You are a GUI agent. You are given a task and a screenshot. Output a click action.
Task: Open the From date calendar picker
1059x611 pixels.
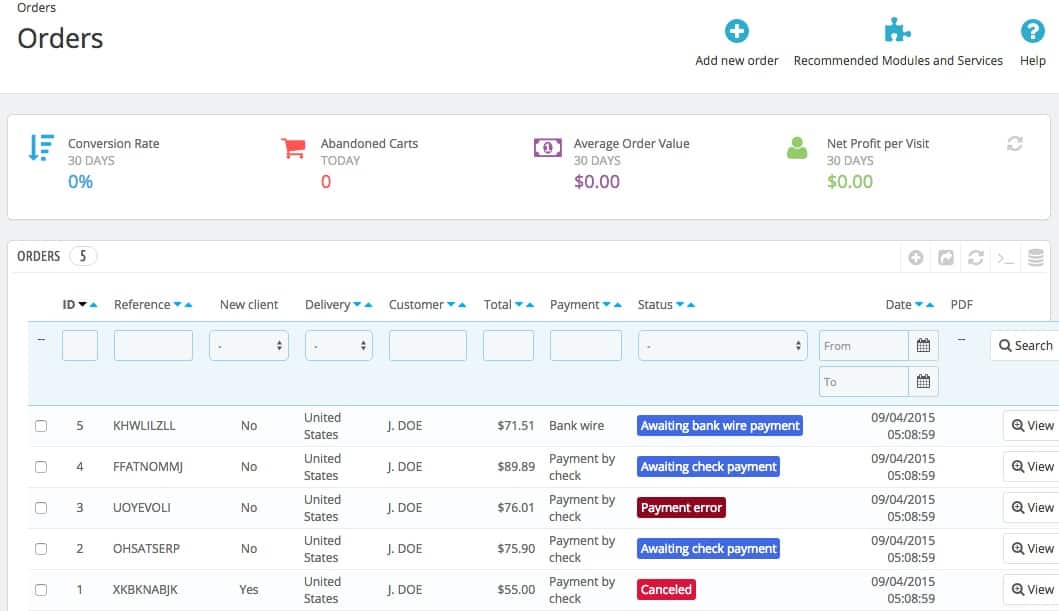tap(922, 345)
